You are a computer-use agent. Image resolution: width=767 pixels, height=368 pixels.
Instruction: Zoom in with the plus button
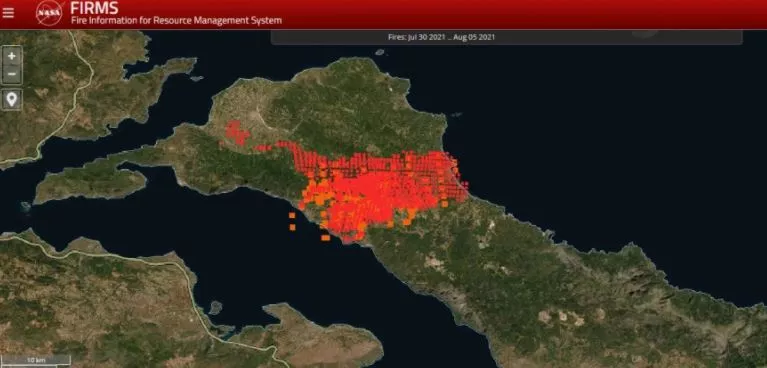pos(12,56)
